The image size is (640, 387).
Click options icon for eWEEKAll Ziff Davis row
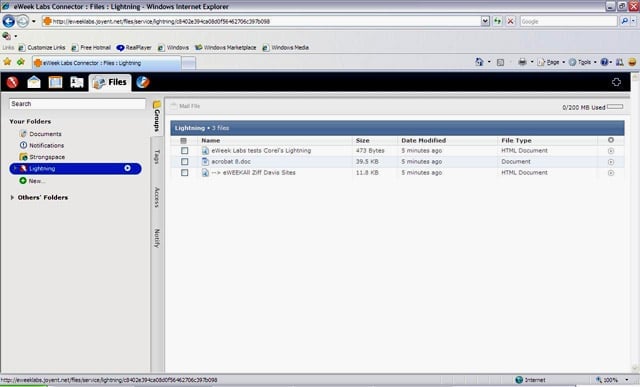[611, 173]
